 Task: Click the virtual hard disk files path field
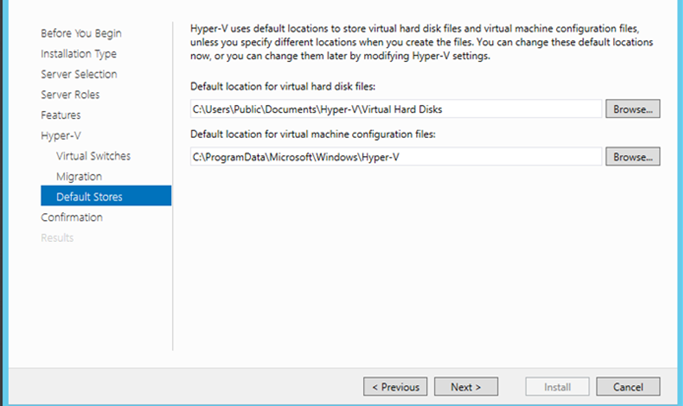[x=396, y=109]
